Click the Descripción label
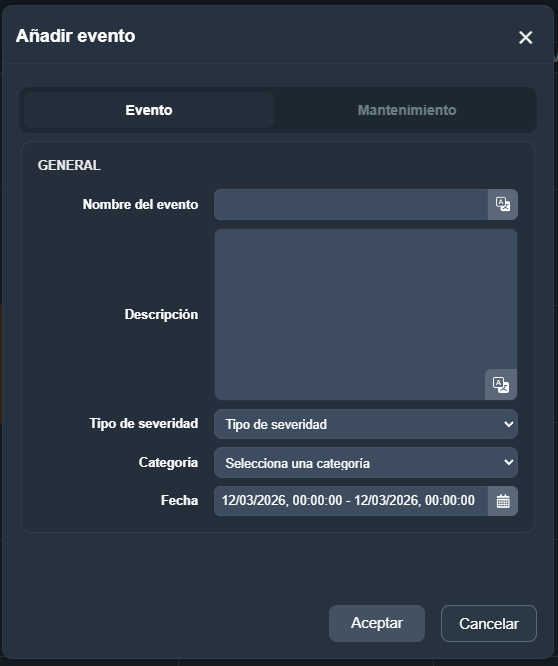Viewport: 558px width, 666px height. pos(161,314)
